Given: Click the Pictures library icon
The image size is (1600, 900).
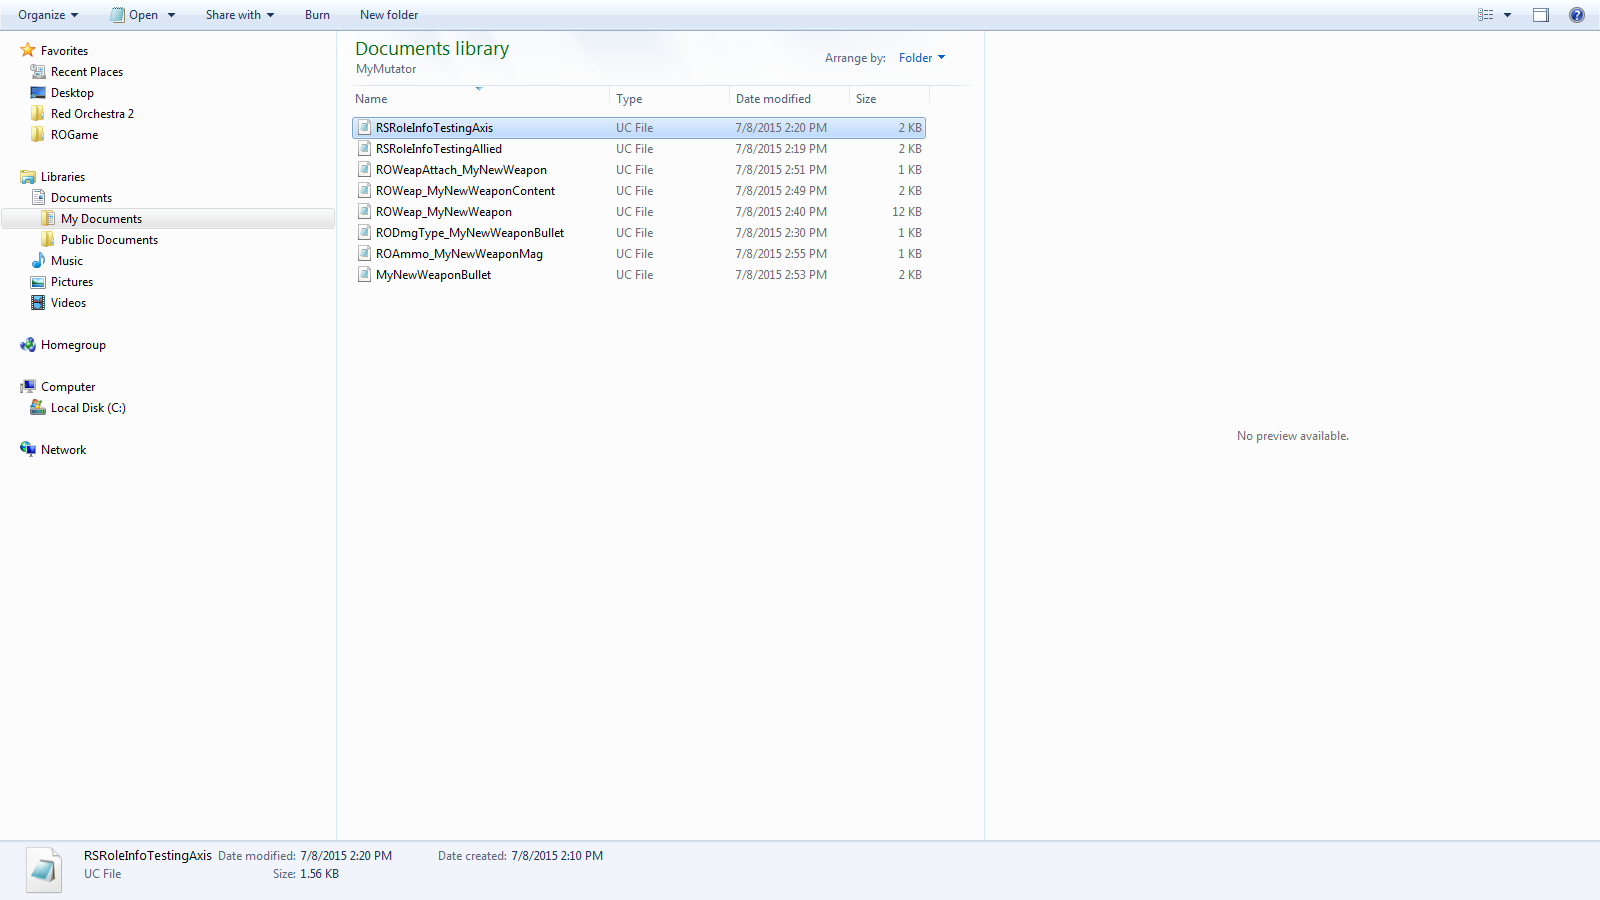Looking at the screenshot, I should 38,282.
